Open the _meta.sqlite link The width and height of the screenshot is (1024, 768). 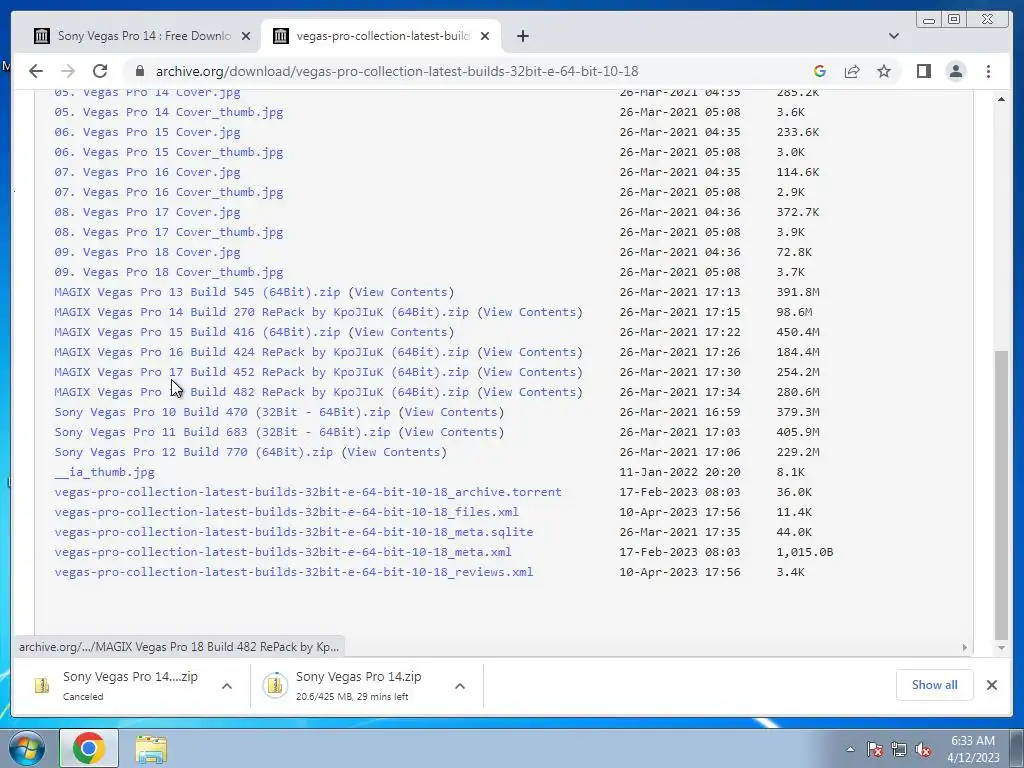[x=294, y=532]
